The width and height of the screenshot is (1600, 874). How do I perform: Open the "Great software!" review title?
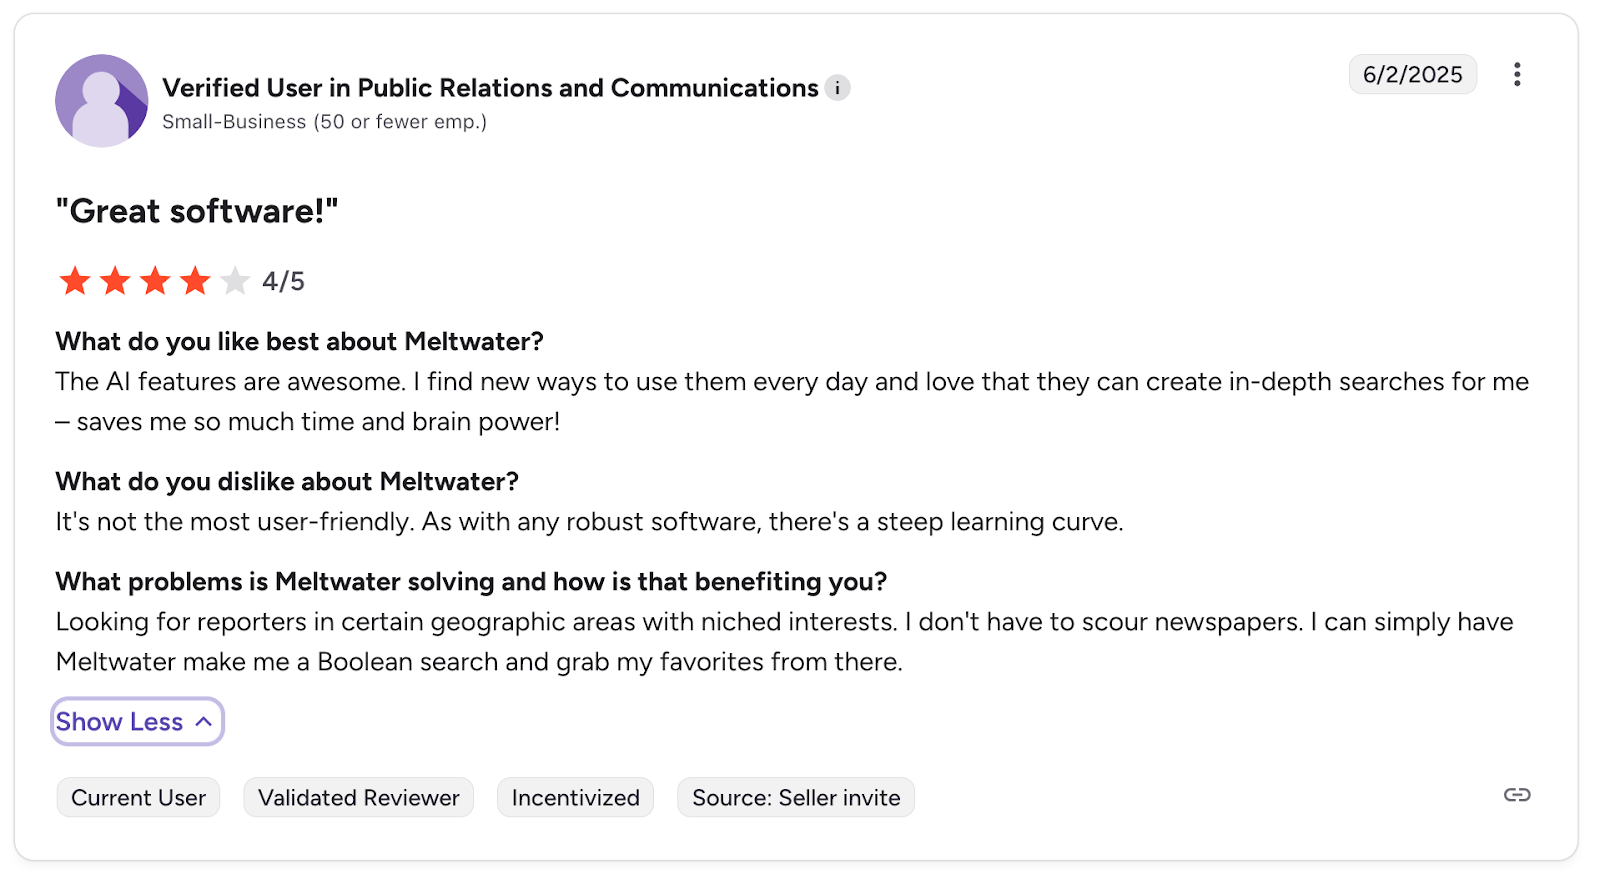pyautogui.click(x=197, y=211)
